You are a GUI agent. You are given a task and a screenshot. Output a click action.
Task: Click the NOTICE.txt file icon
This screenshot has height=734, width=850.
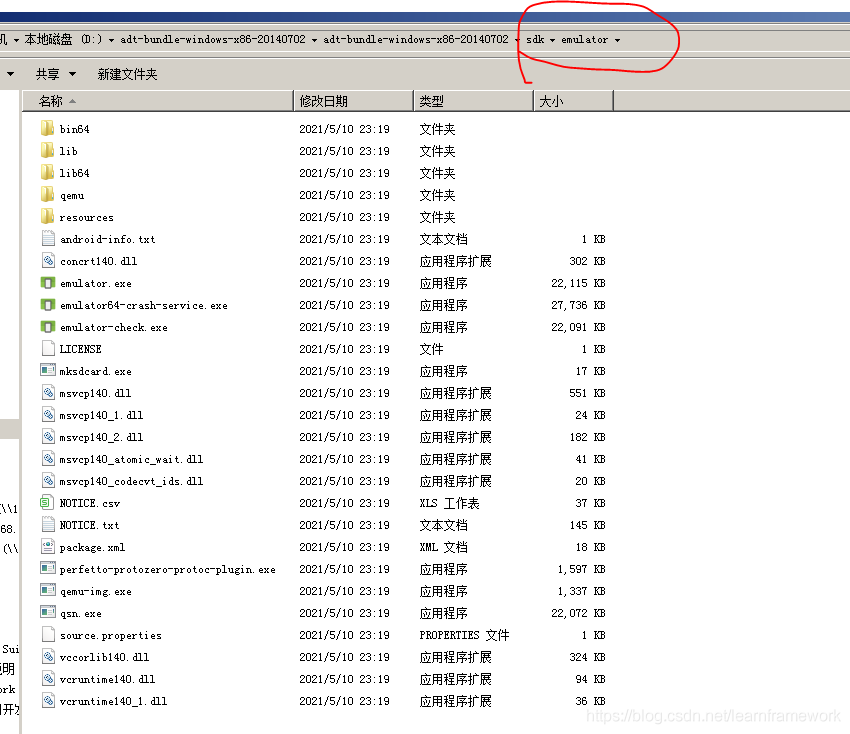(x=48, y=525)
